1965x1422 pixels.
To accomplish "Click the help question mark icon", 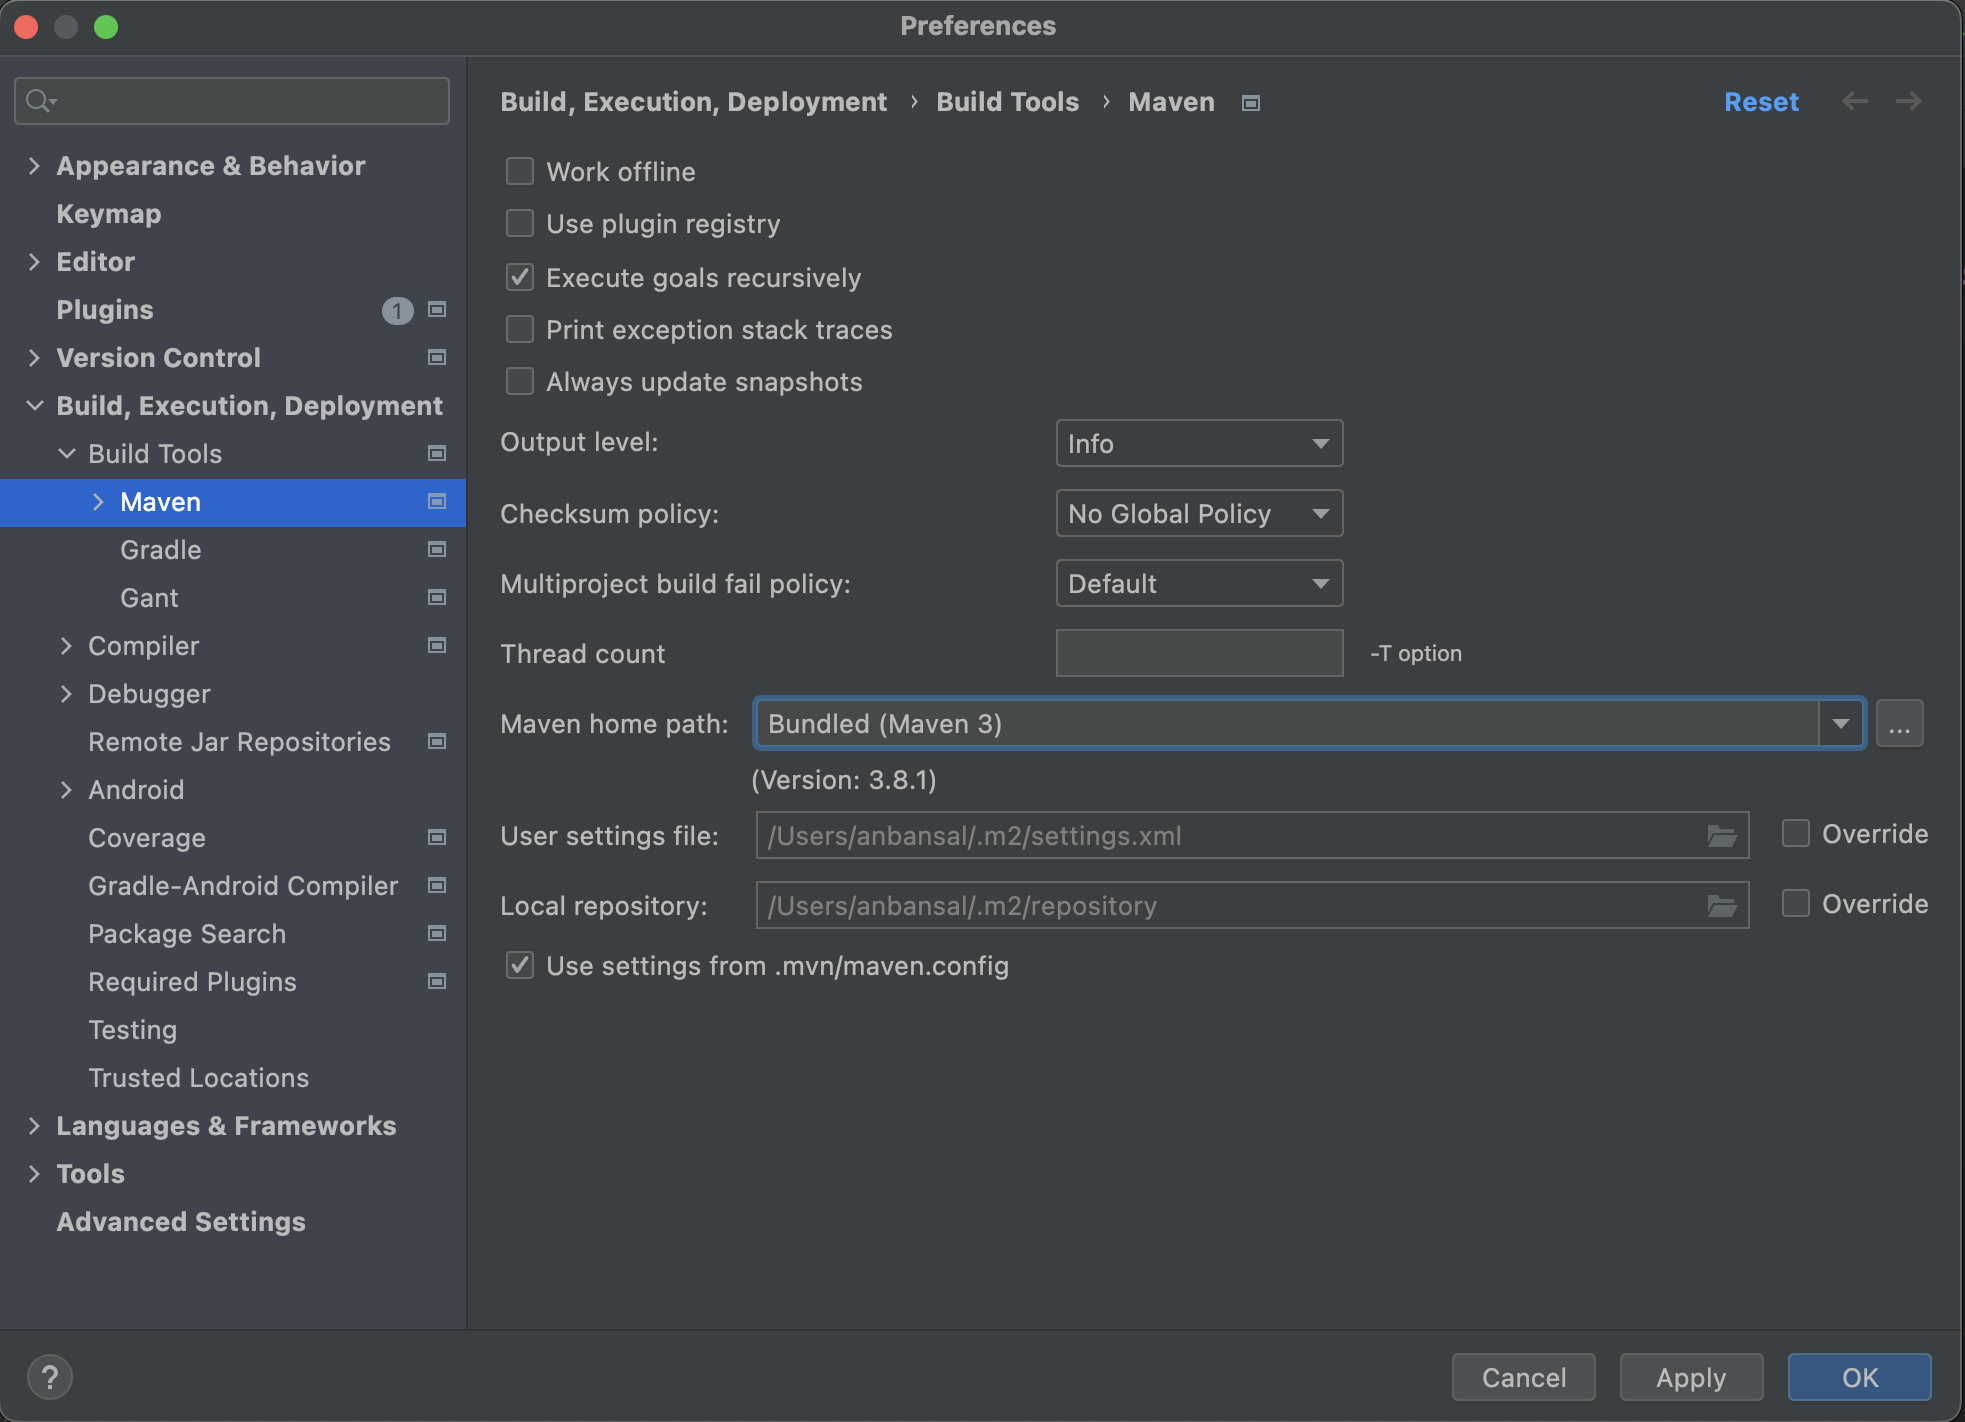I will pyautogui.click(x=49, y=1377).
